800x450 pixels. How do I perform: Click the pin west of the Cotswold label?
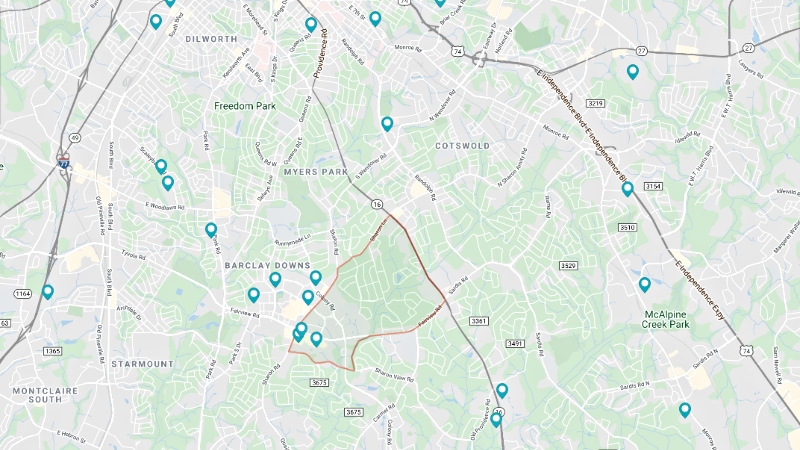point(387,123)
